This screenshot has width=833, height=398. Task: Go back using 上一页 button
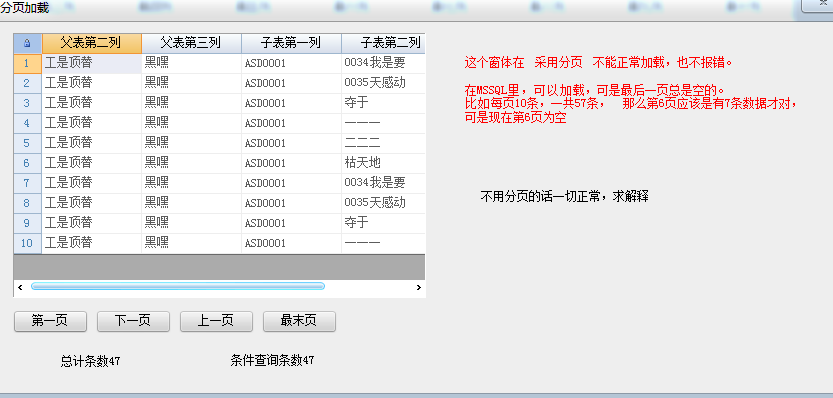[x=216, y=321]
